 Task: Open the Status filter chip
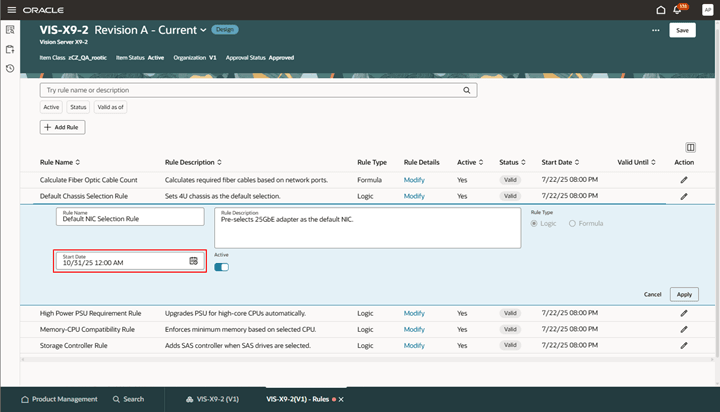pyautogui.click(x=78, y=107)
